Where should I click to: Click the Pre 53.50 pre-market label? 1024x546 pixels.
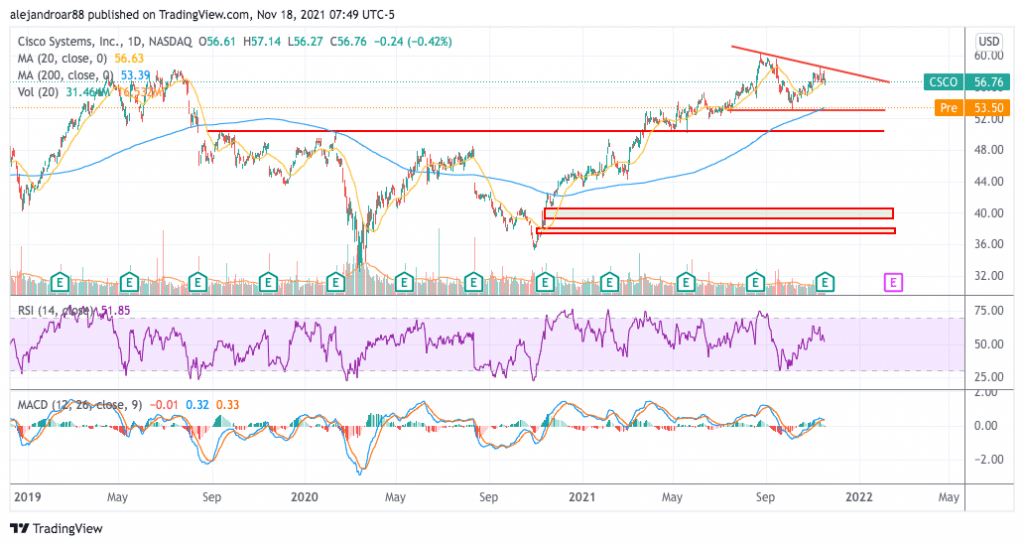pos(972,107)
